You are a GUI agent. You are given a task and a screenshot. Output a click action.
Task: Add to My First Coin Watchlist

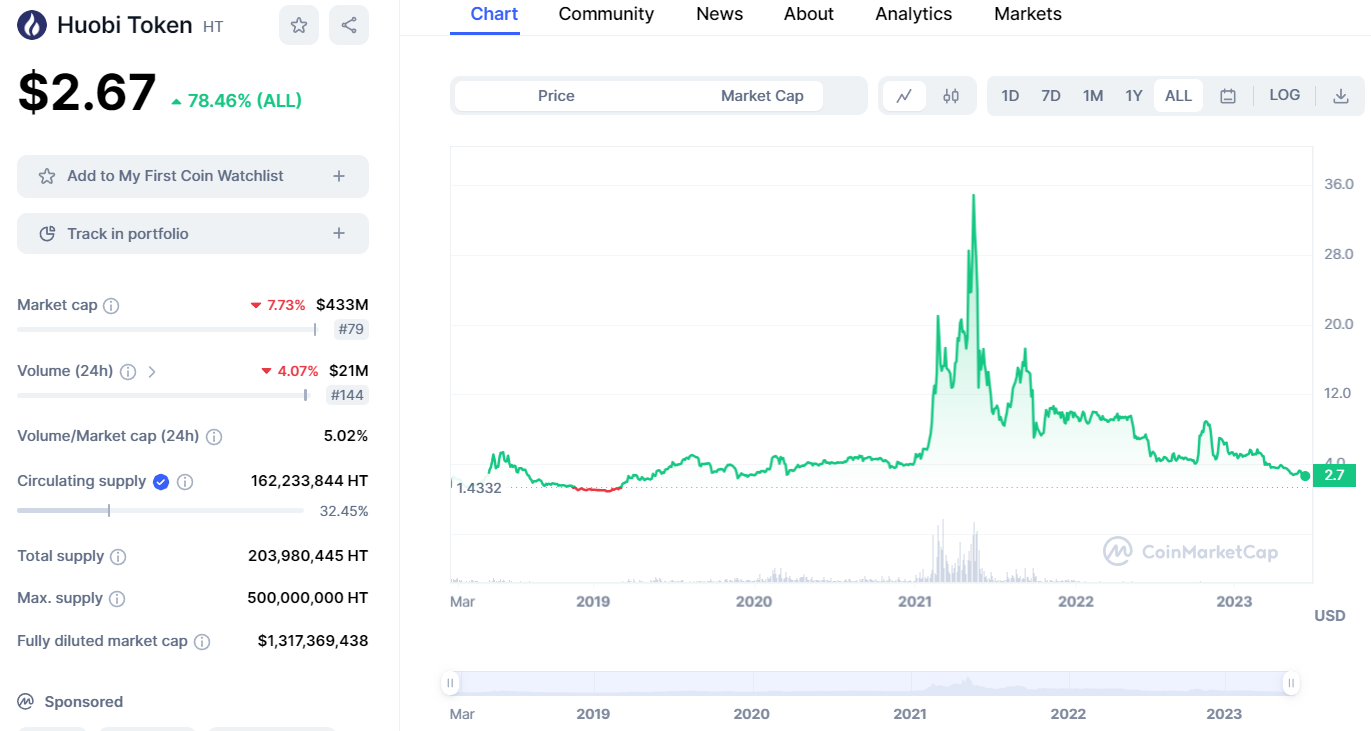(x=193, y=176)
